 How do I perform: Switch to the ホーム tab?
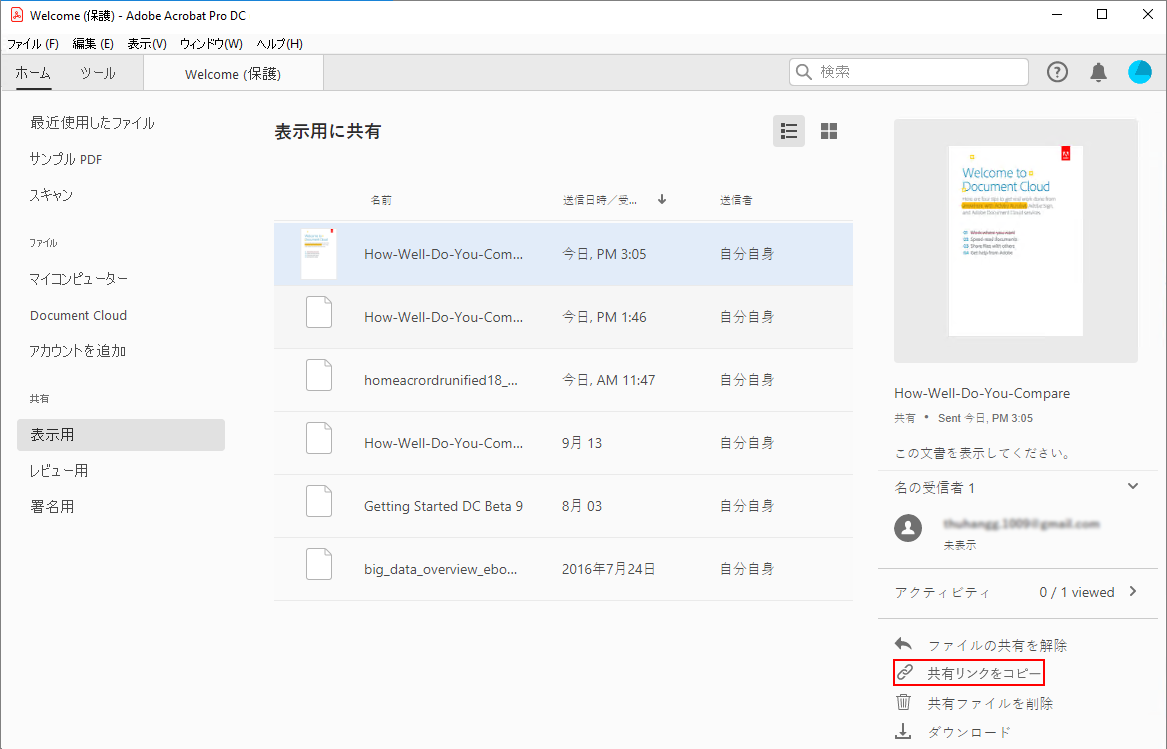point(33,73)
